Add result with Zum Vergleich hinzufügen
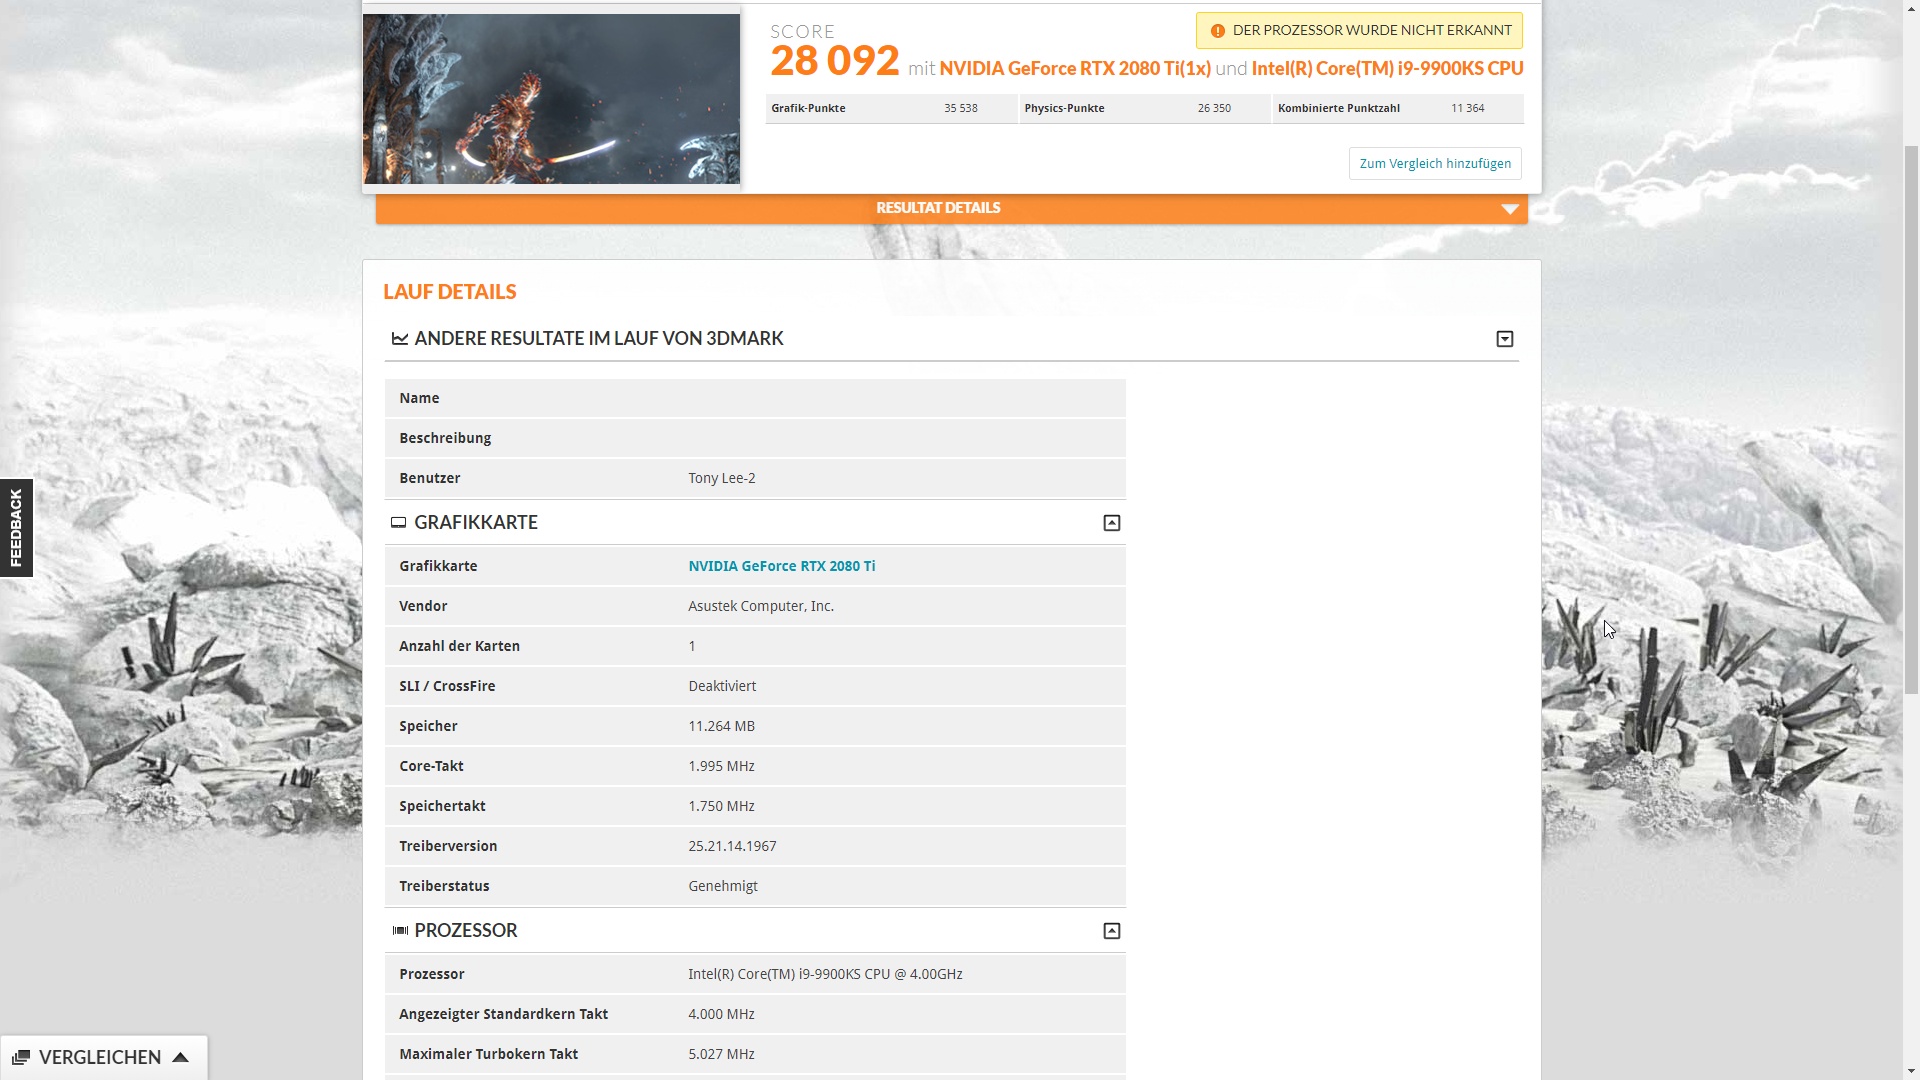 point(1435,164)
